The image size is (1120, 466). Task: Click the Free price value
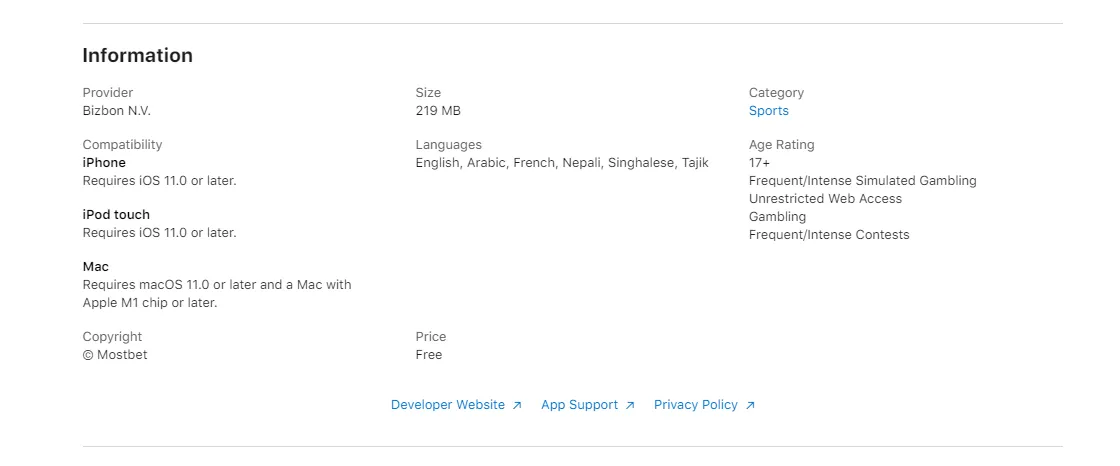tap(429, 355)
